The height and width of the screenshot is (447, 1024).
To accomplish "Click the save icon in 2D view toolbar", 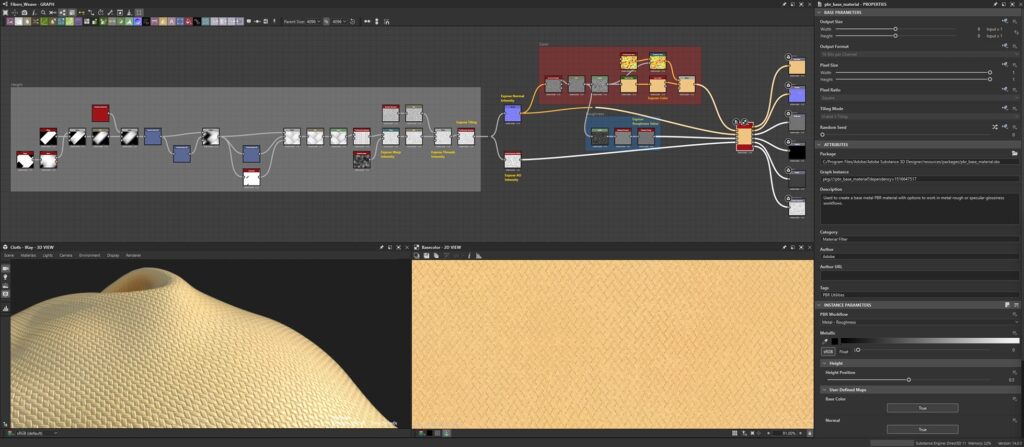I will [427, 255].
